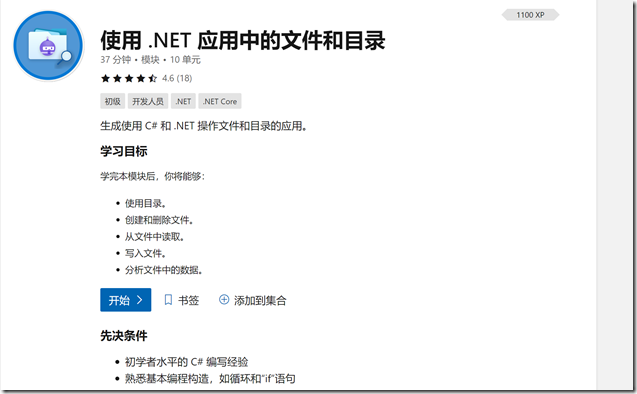Click the 37 分钟 • 模块 • 10 单元 info line
The image size is (637, 394).
click(x=150, y=60)
